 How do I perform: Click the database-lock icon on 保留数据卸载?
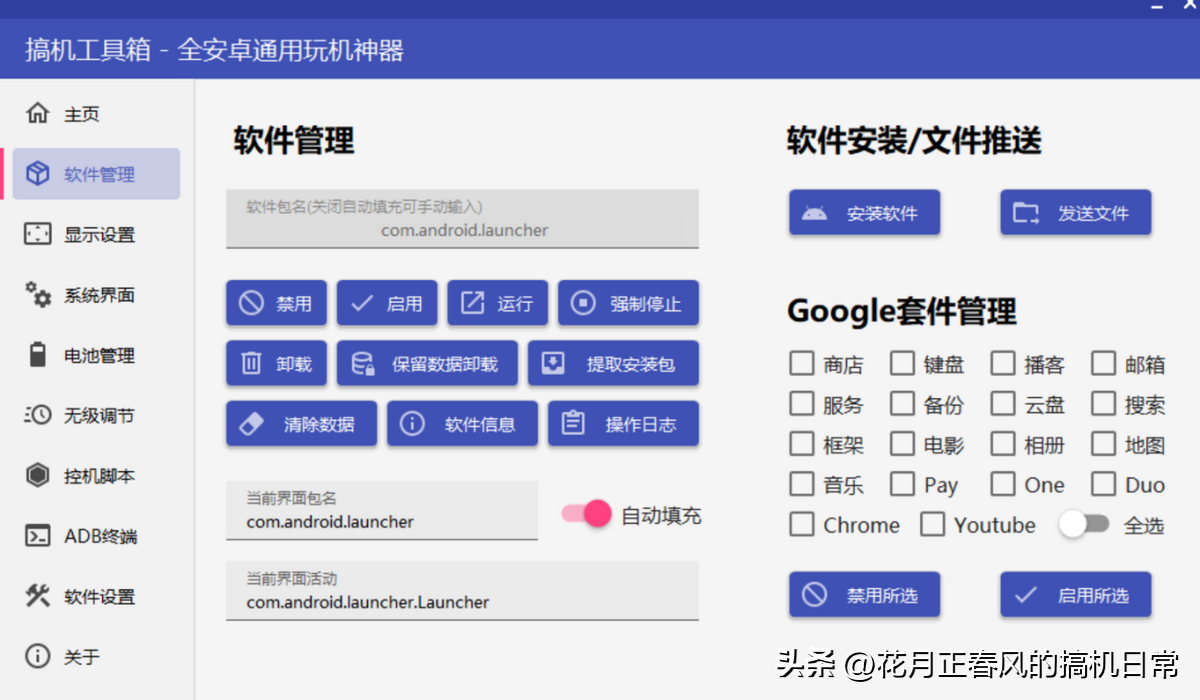363,364
